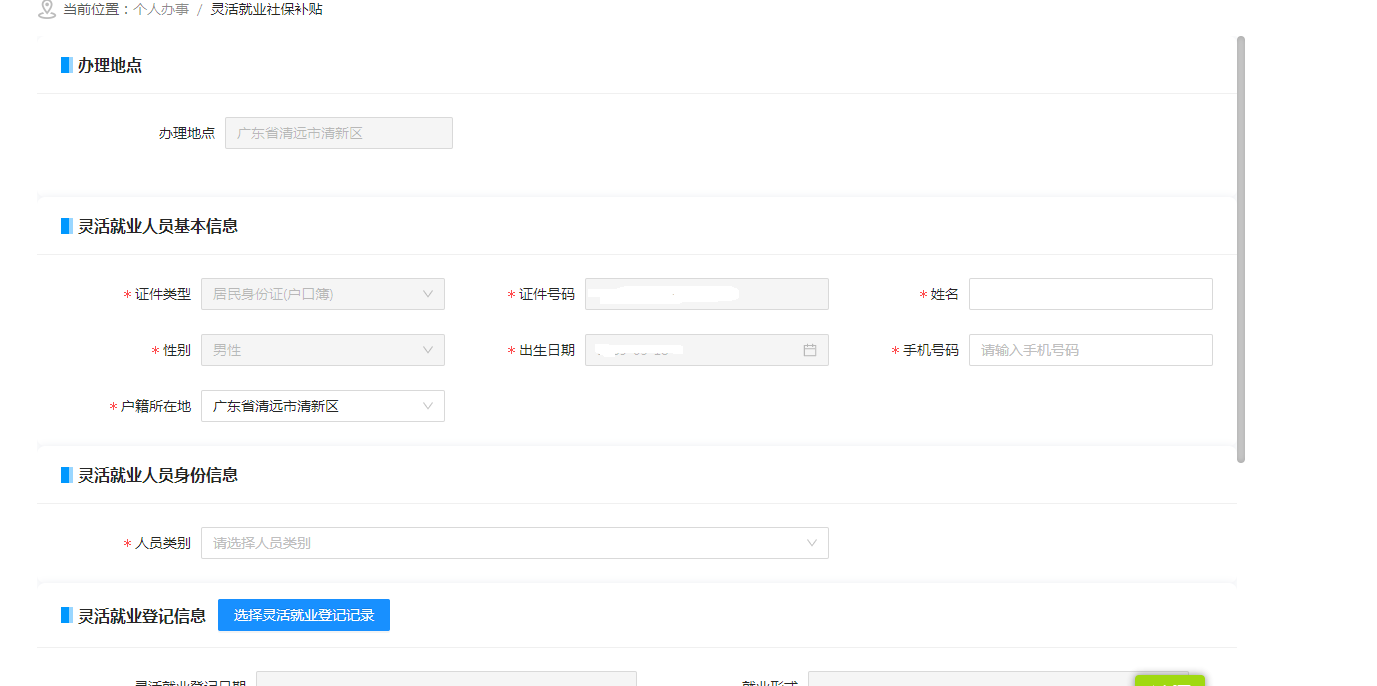This screenshot has width=1377, height=686.
Task: Click the green button at bottom right
Action: (1170, 683)
